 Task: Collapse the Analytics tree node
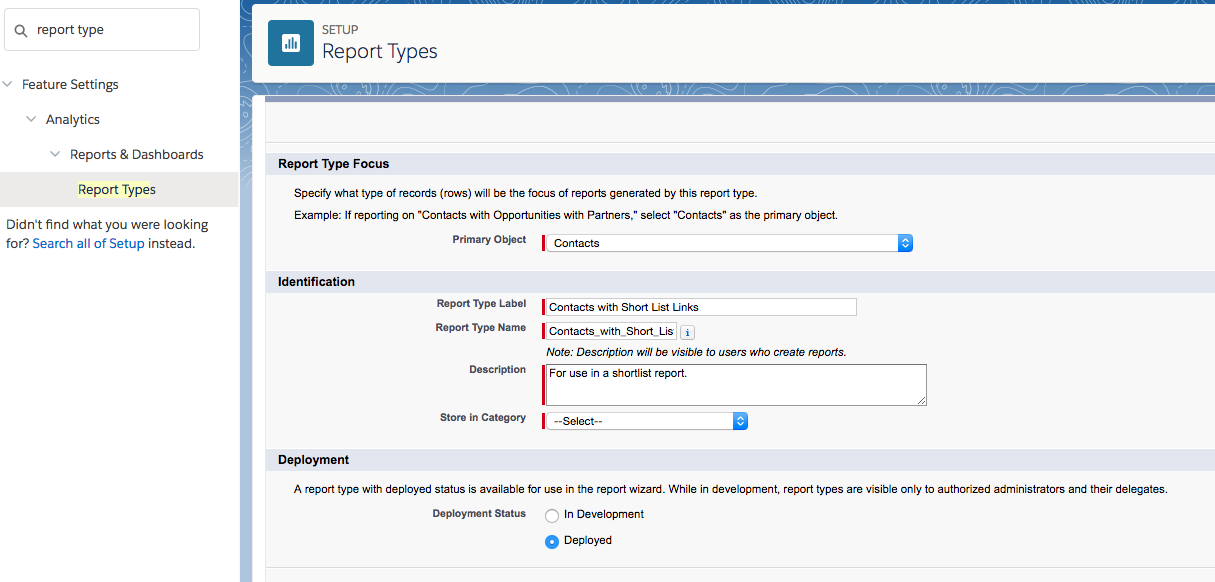pos(32,119)
